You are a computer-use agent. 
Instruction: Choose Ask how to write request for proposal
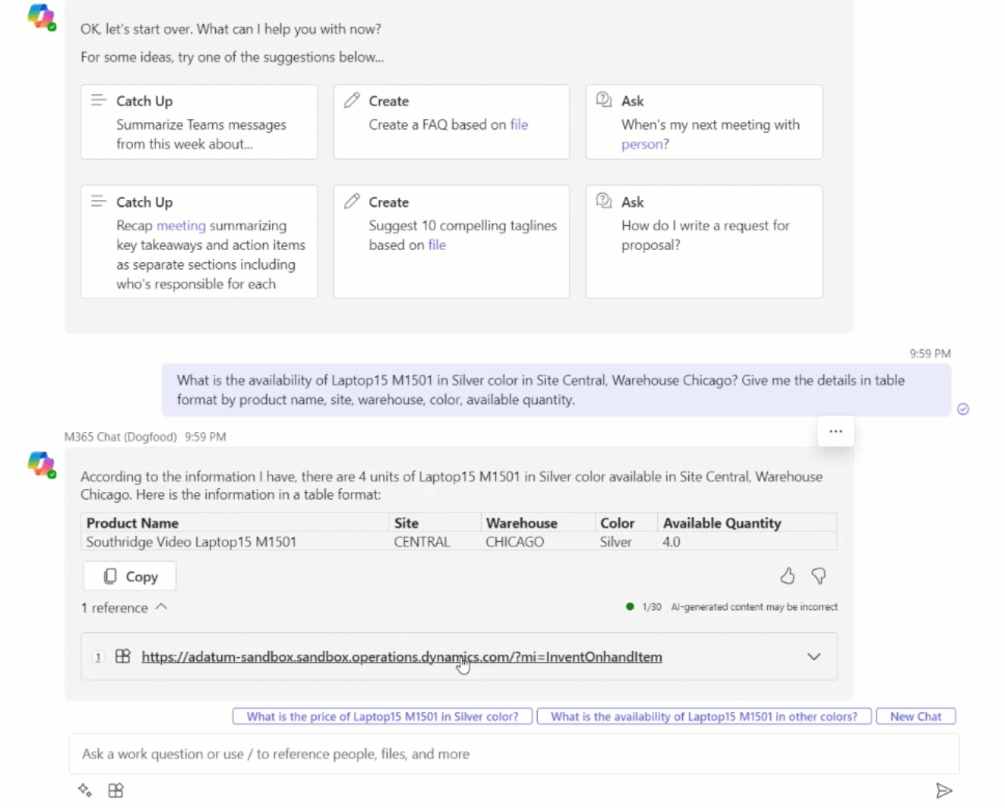coord(704,242)
